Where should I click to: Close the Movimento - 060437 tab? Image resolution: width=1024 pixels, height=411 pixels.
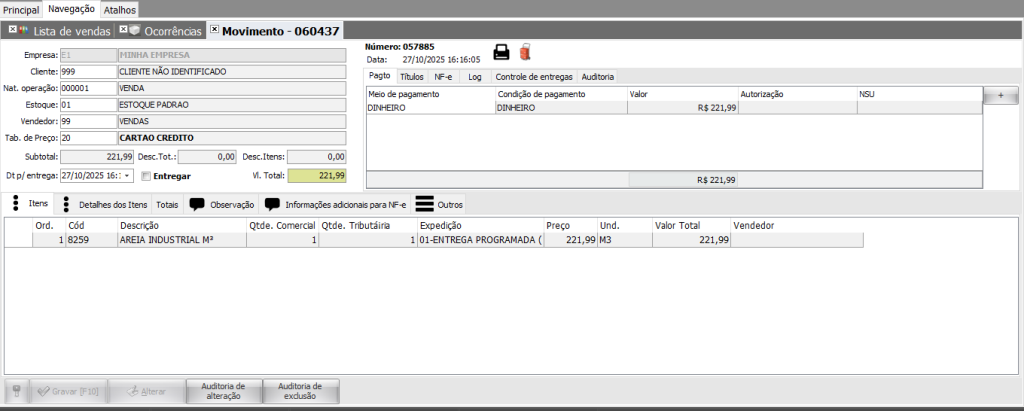click(x=214, y=30)
